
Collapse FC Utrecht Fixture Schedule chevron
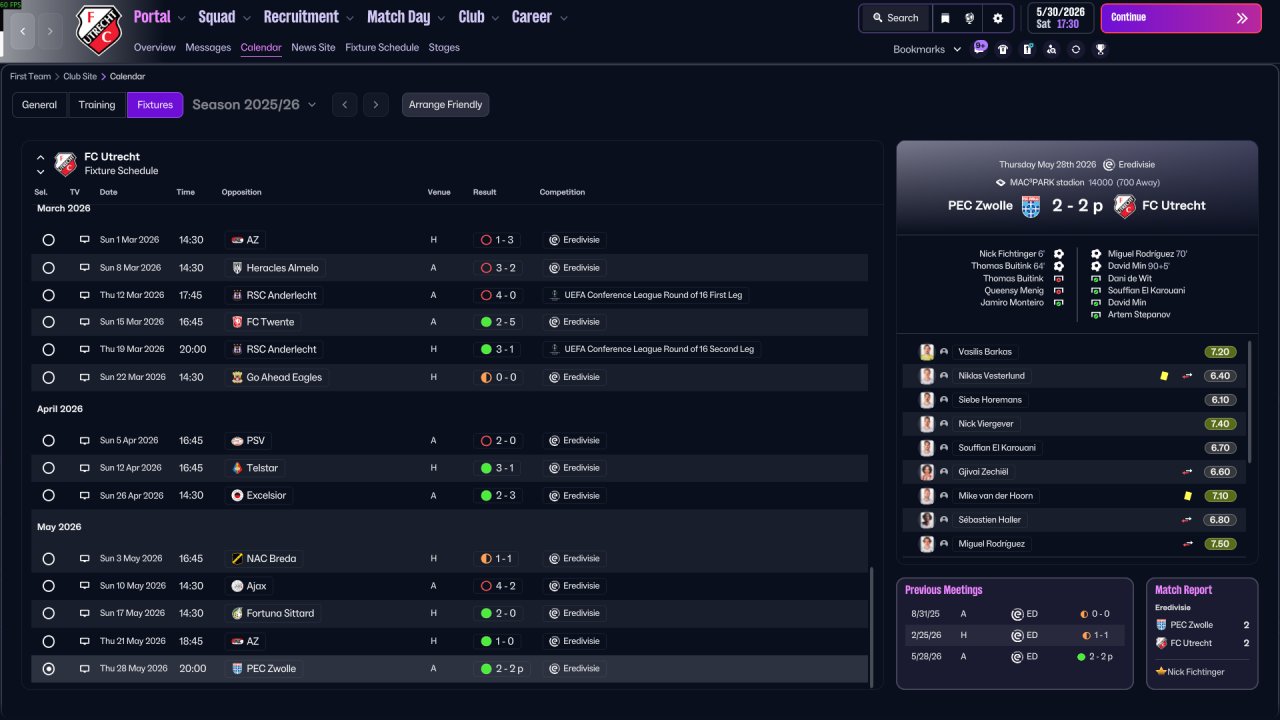click(41, 158)
